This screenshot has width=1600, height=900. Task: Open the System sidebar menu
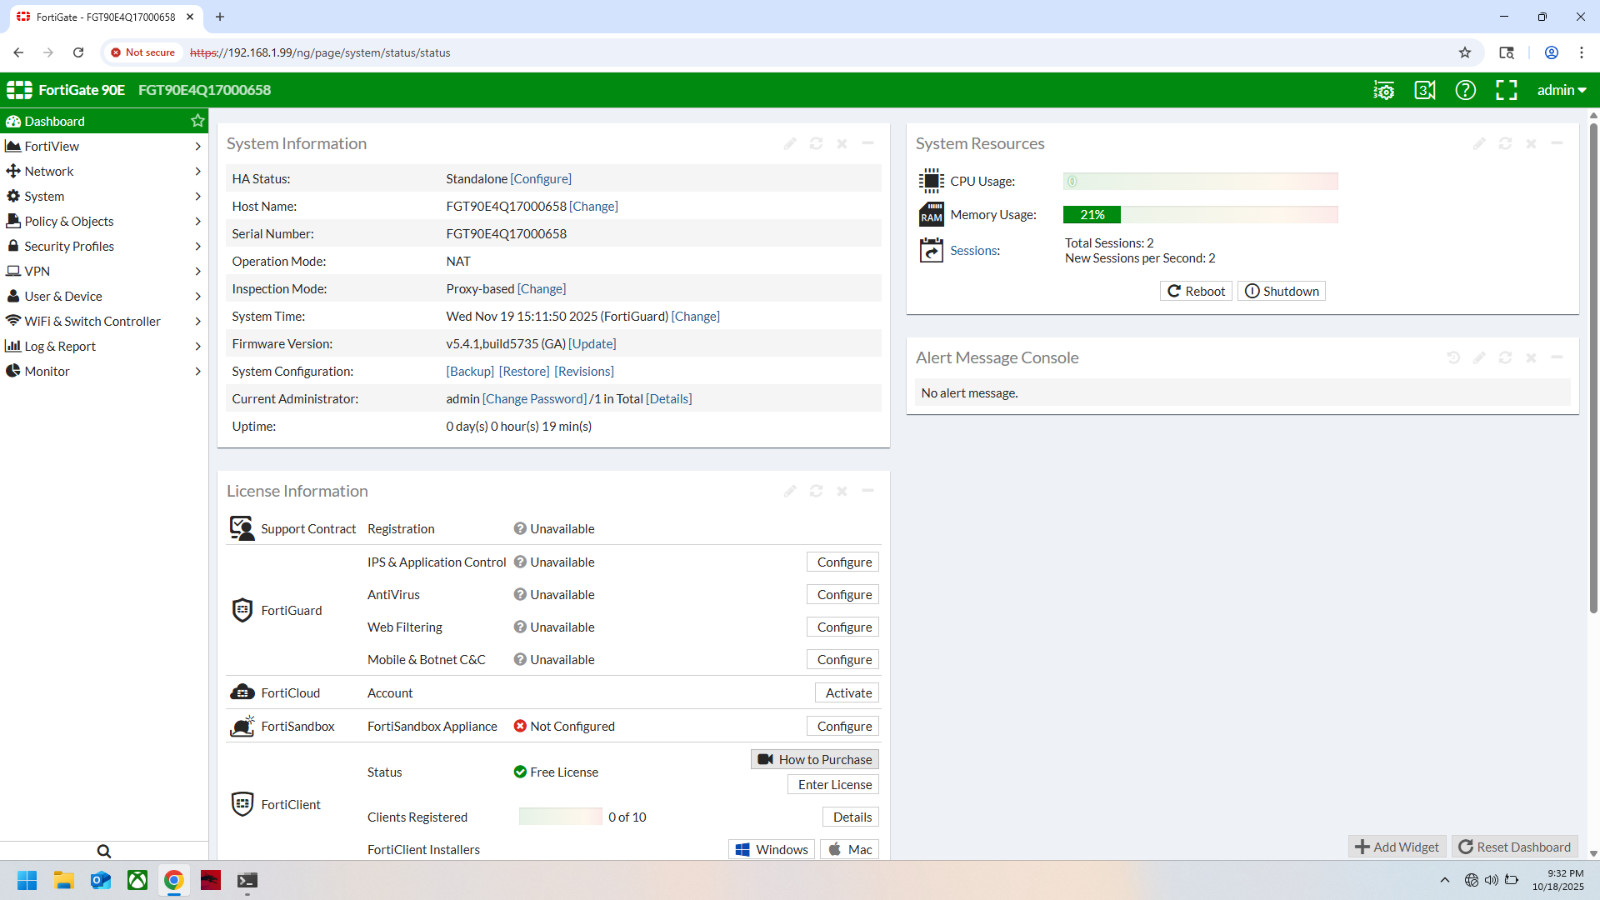[104, 196]
